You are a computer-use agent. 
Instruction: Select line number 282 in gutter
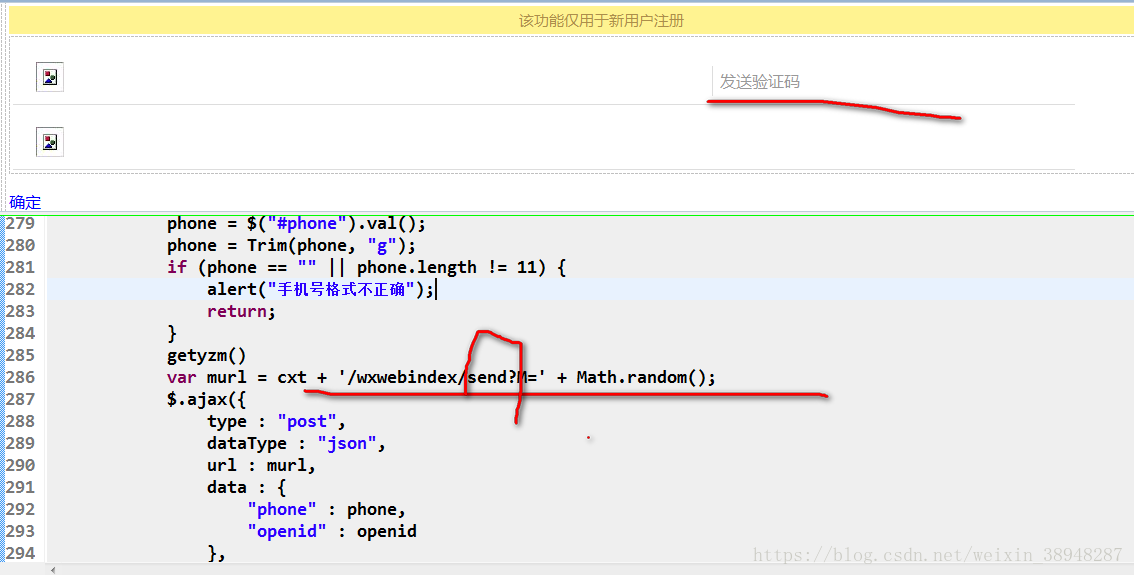tap(20, 289)
